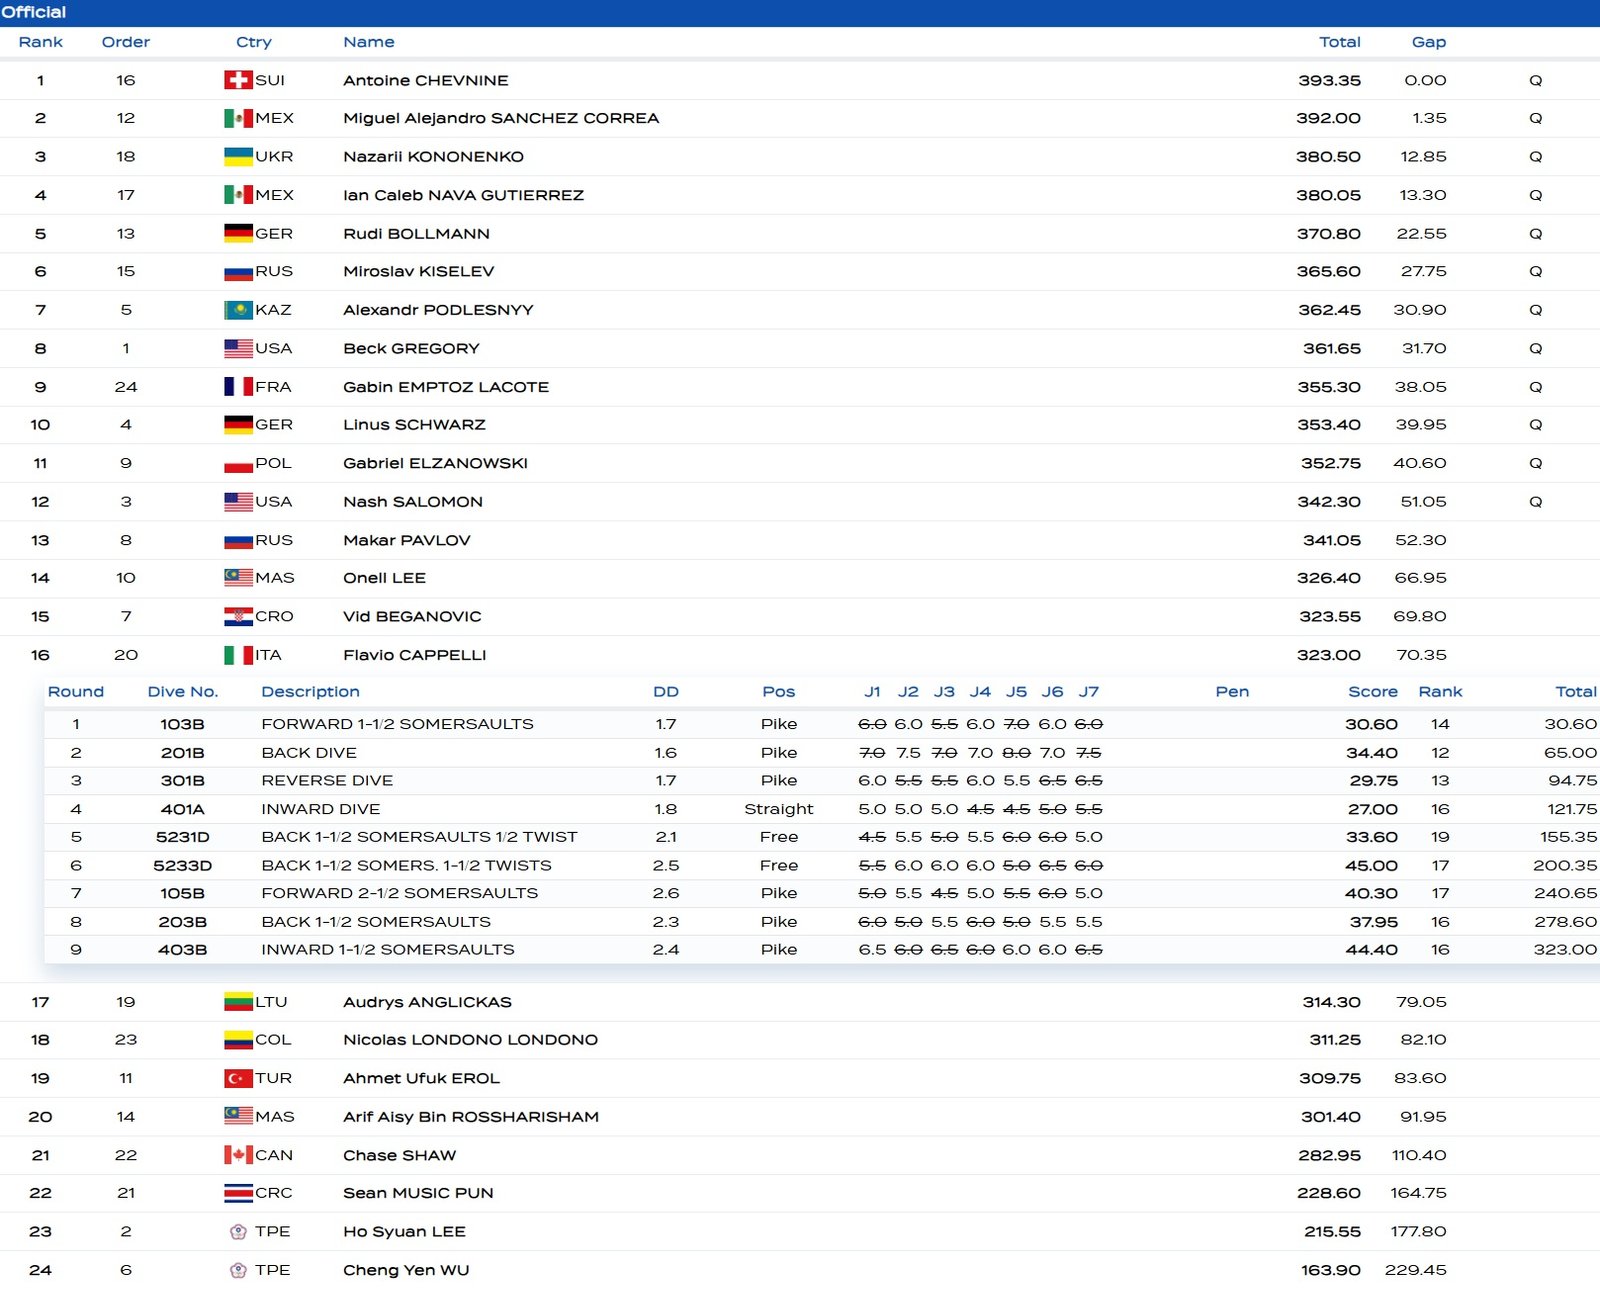The image size is (1600, 1289).
Task: Click the USA flag beside Nash SALOMON
Action: click(x=238, y=501)
